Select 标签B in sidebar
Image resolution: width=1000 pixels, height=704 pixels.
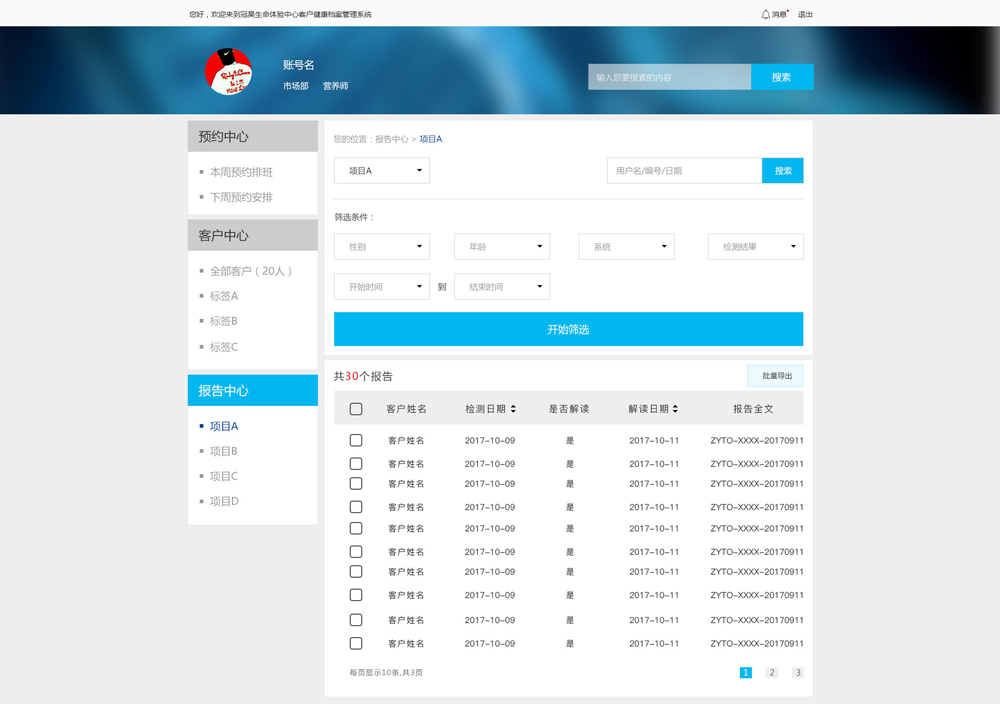click(224, 321)
